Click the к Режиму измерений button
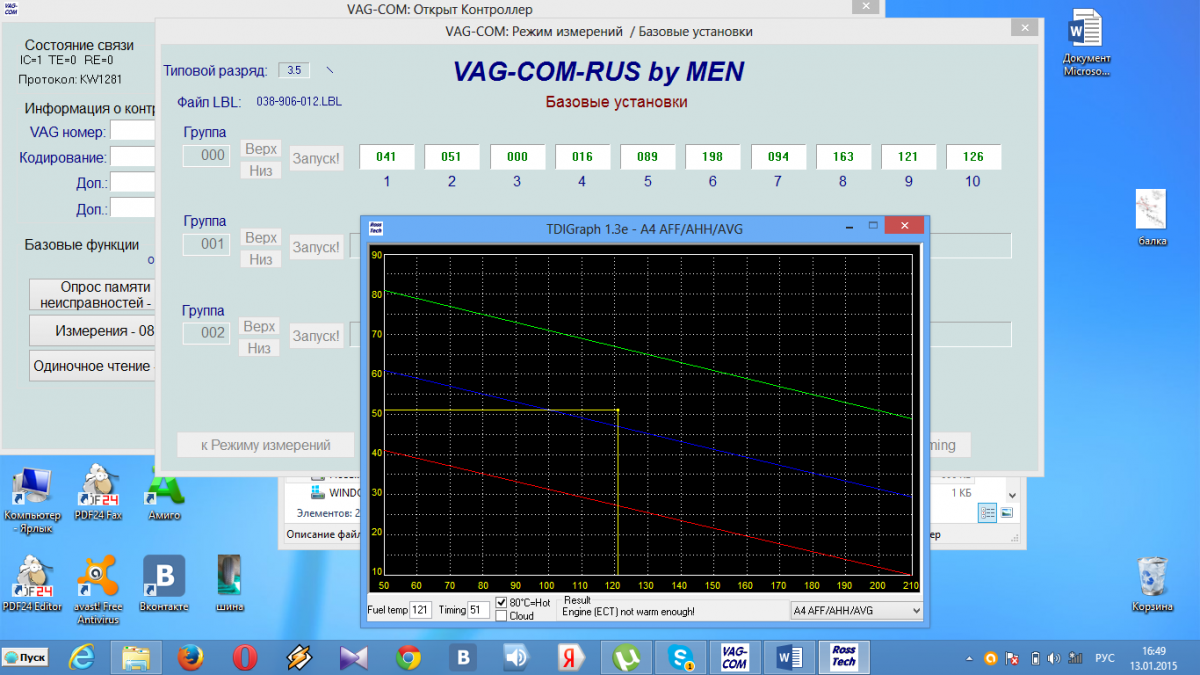The width and height of the screenshot is (1200, 675). tap(266, 445)
